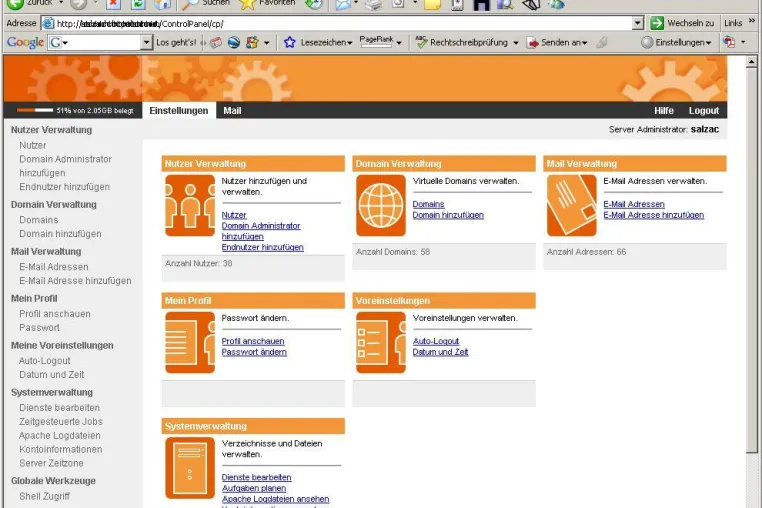Click the news icon beside Los geht's
The image size is (762, 508).
(216, 42)
